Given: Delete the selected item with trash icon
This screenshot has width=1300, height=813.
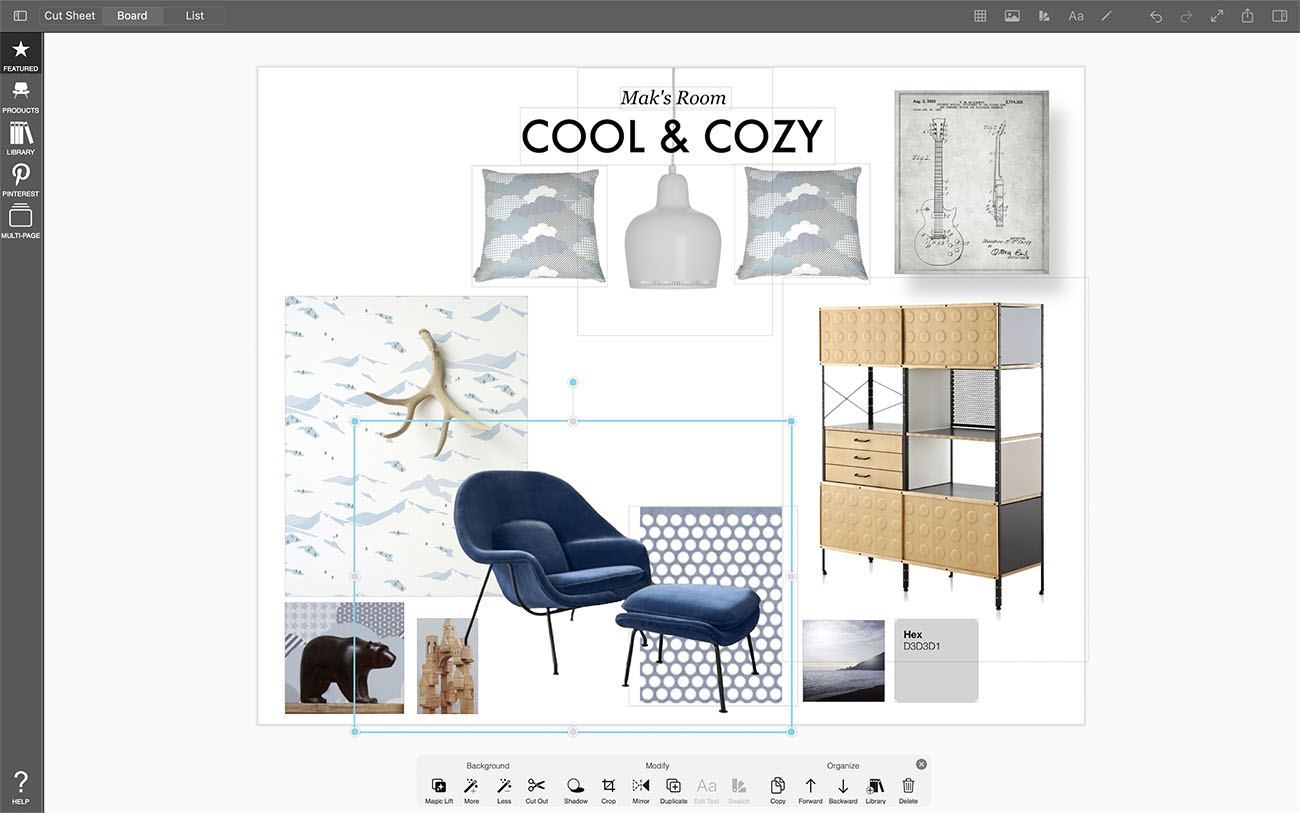Looking at the screenshot, I should (908, 788).
